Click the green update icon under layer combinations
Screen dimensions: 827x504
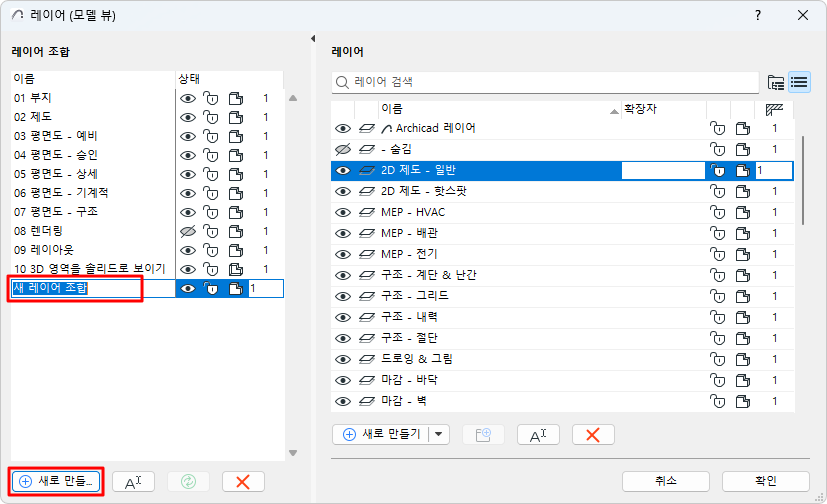click(188, 481)
